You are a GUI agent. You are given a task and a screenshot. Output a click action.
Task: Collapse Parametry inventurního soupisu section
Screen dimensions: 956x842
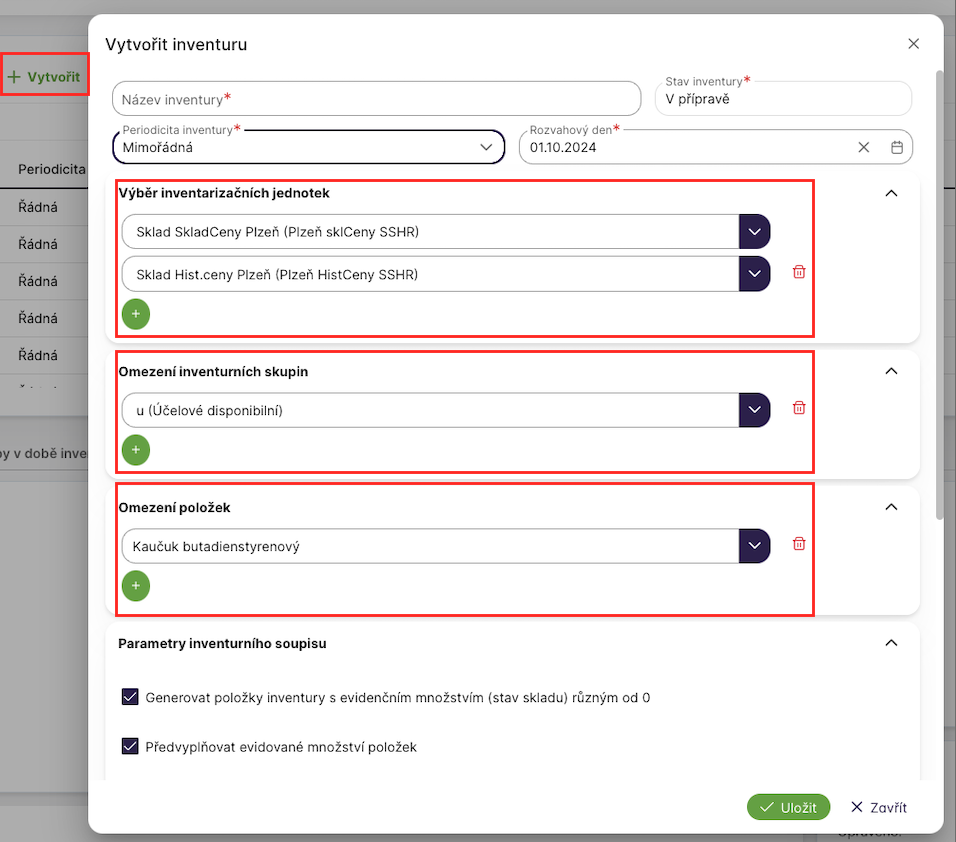pyautogui.click(x=892, y=643)
